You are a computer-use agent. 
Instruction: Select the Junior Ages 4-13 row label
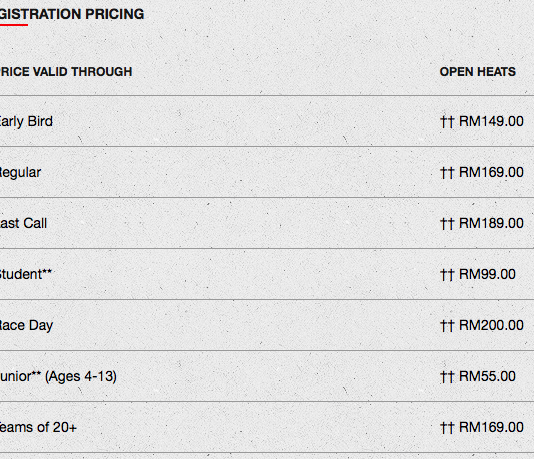click(x=58, y=377)
